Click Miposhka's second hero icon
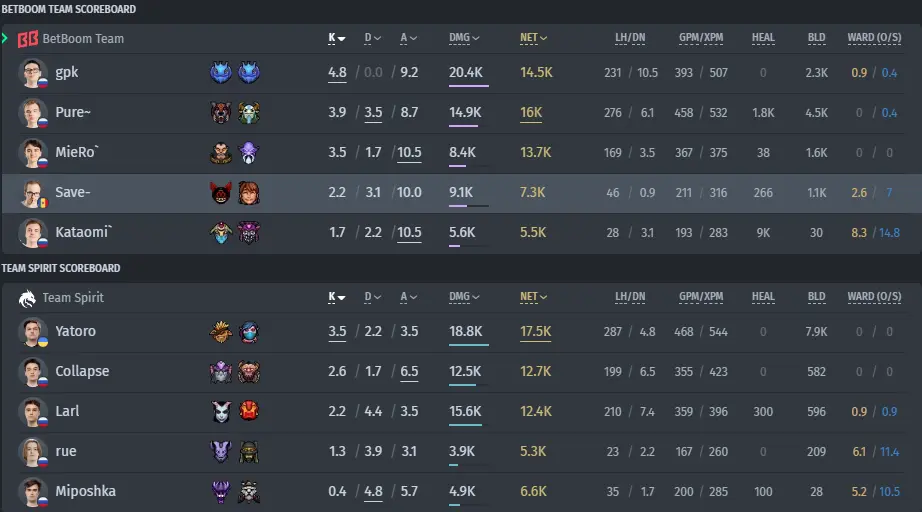 tap(249, 492)
